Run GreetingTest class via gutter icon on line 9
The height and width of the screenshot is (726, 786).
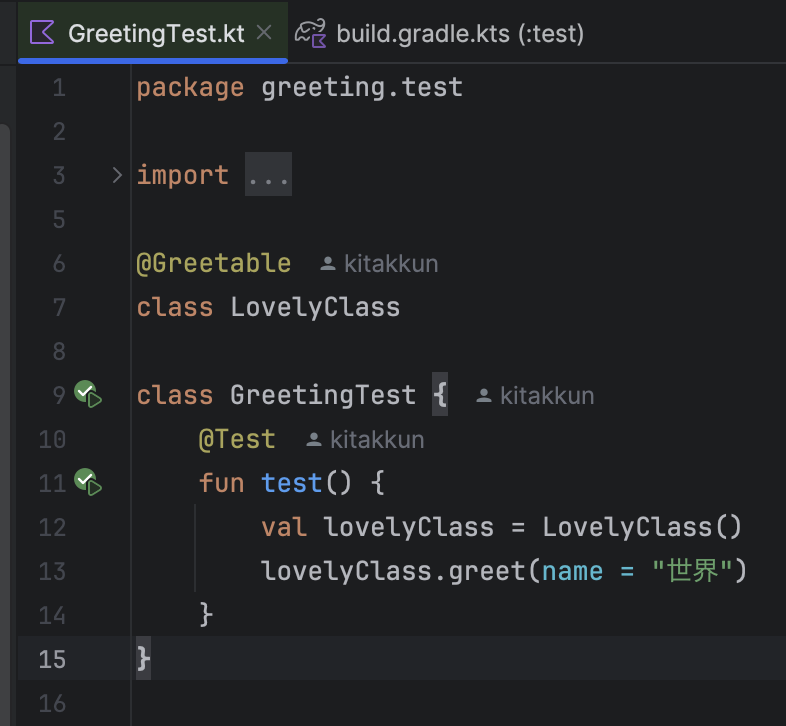pyautogui.click(x=88, y=394)
